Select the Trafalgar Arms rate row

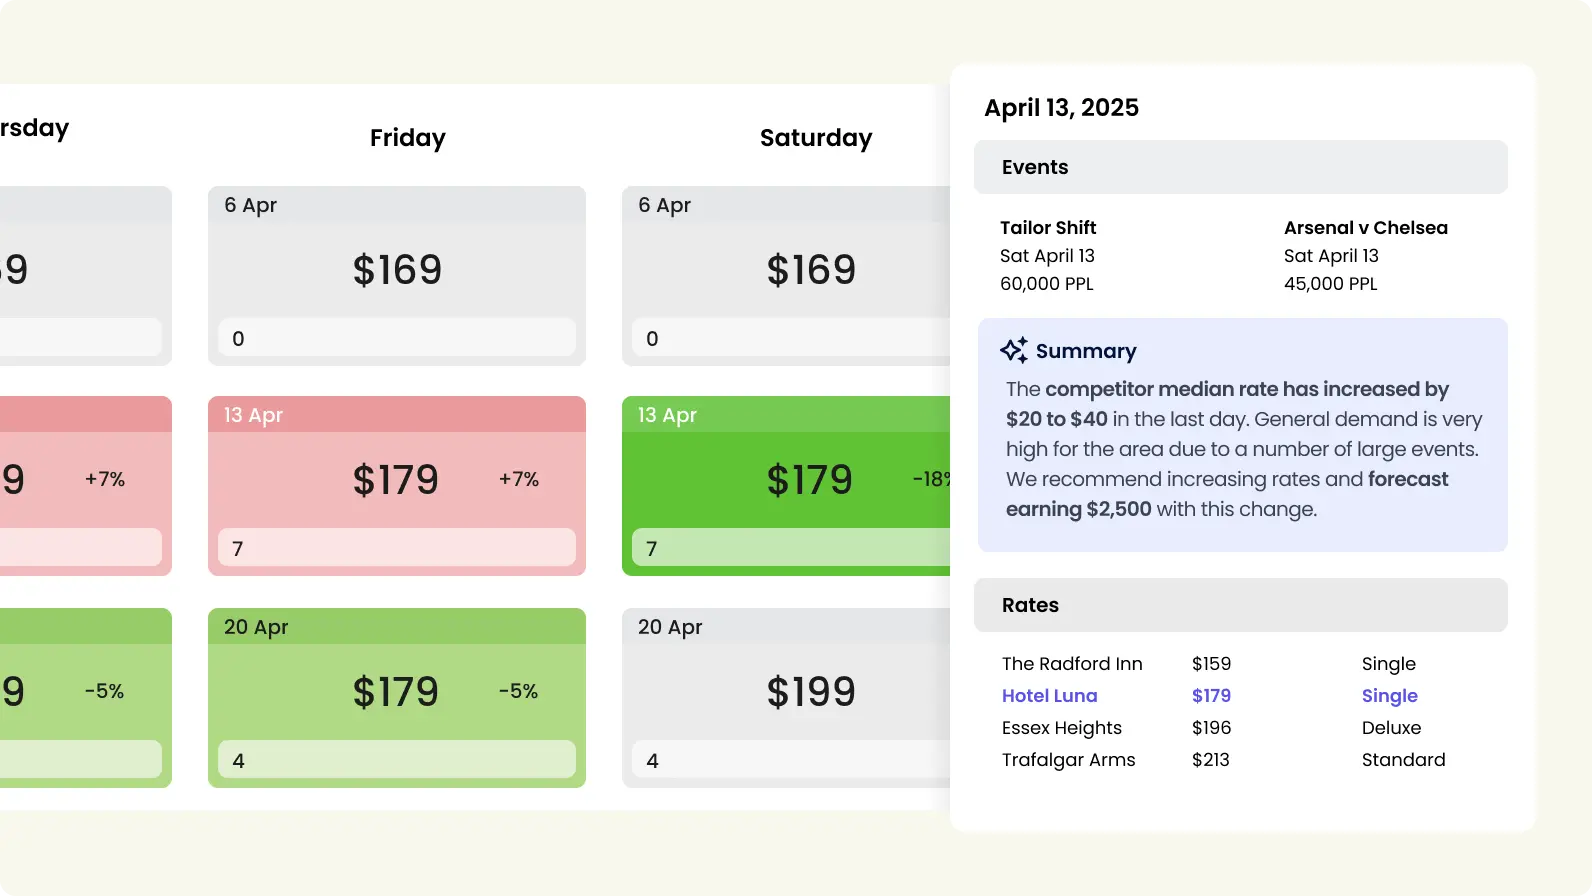(x=1069, y=760)
